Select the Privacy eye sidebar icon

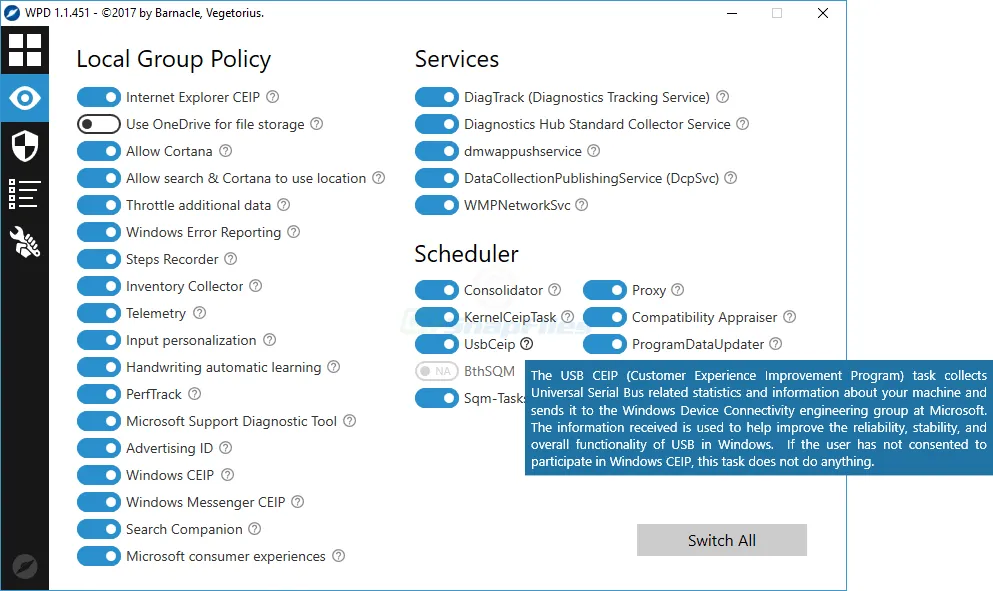pos(25,98)
